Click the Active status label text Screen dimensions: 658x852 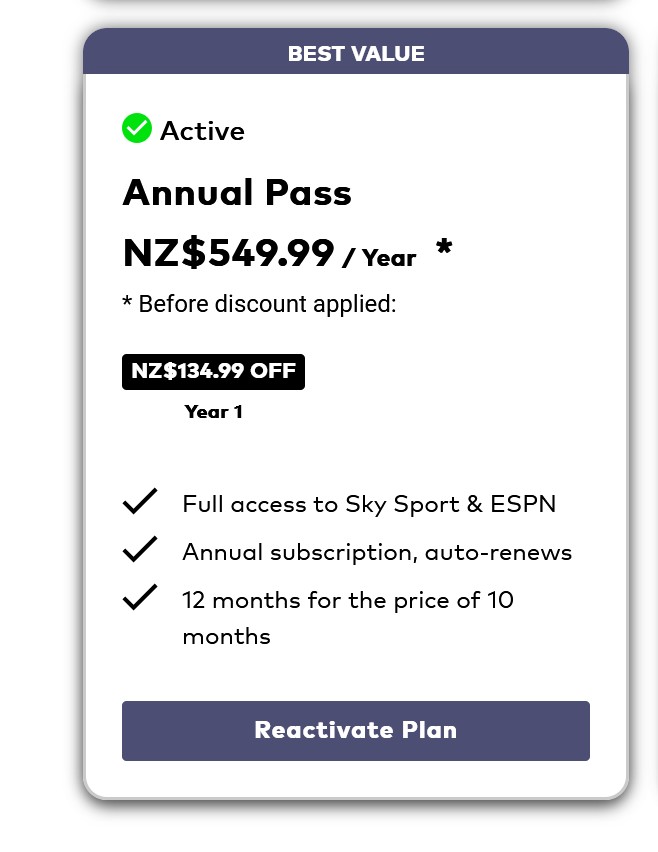pos(202,131)
